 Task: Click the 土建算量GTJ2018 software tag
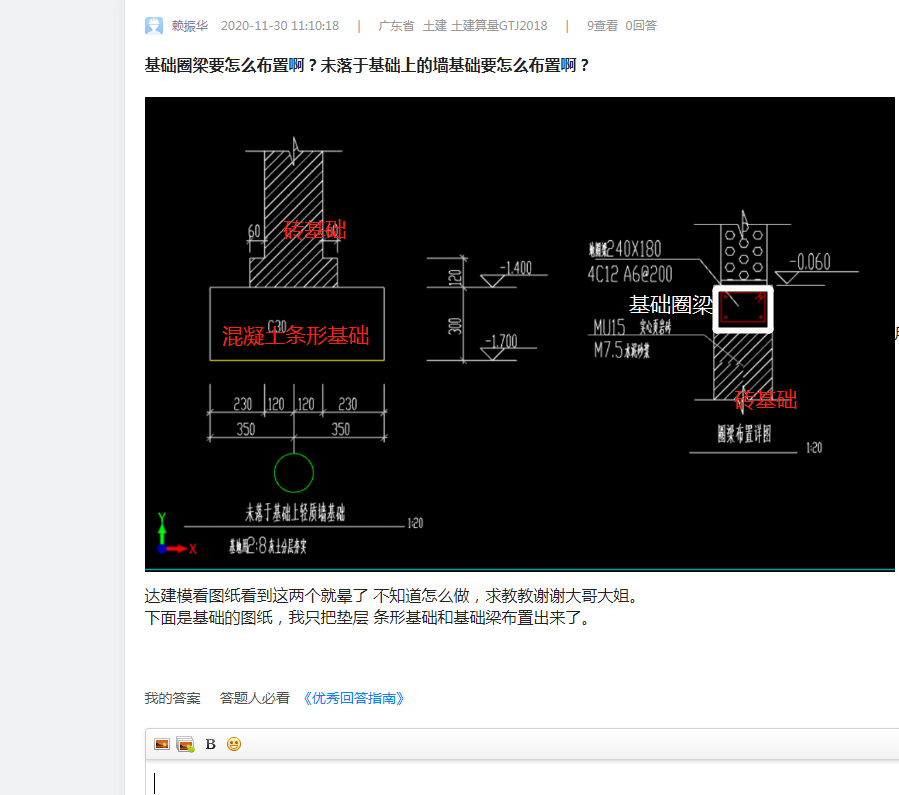pyautogui.click(x=499, y=26)
